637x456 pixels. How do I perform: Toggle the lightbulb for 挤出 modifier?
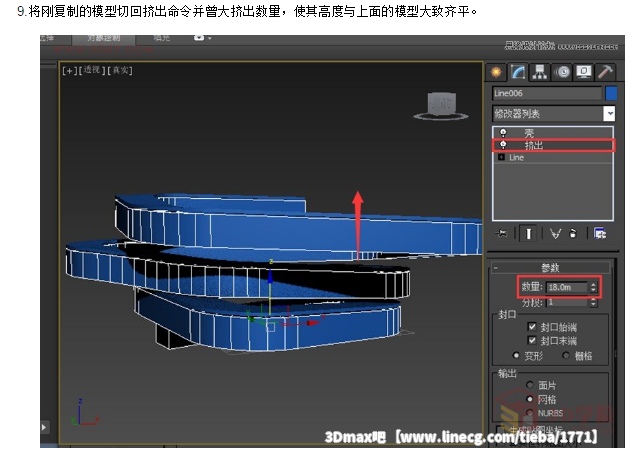click(x=503, y=145)
